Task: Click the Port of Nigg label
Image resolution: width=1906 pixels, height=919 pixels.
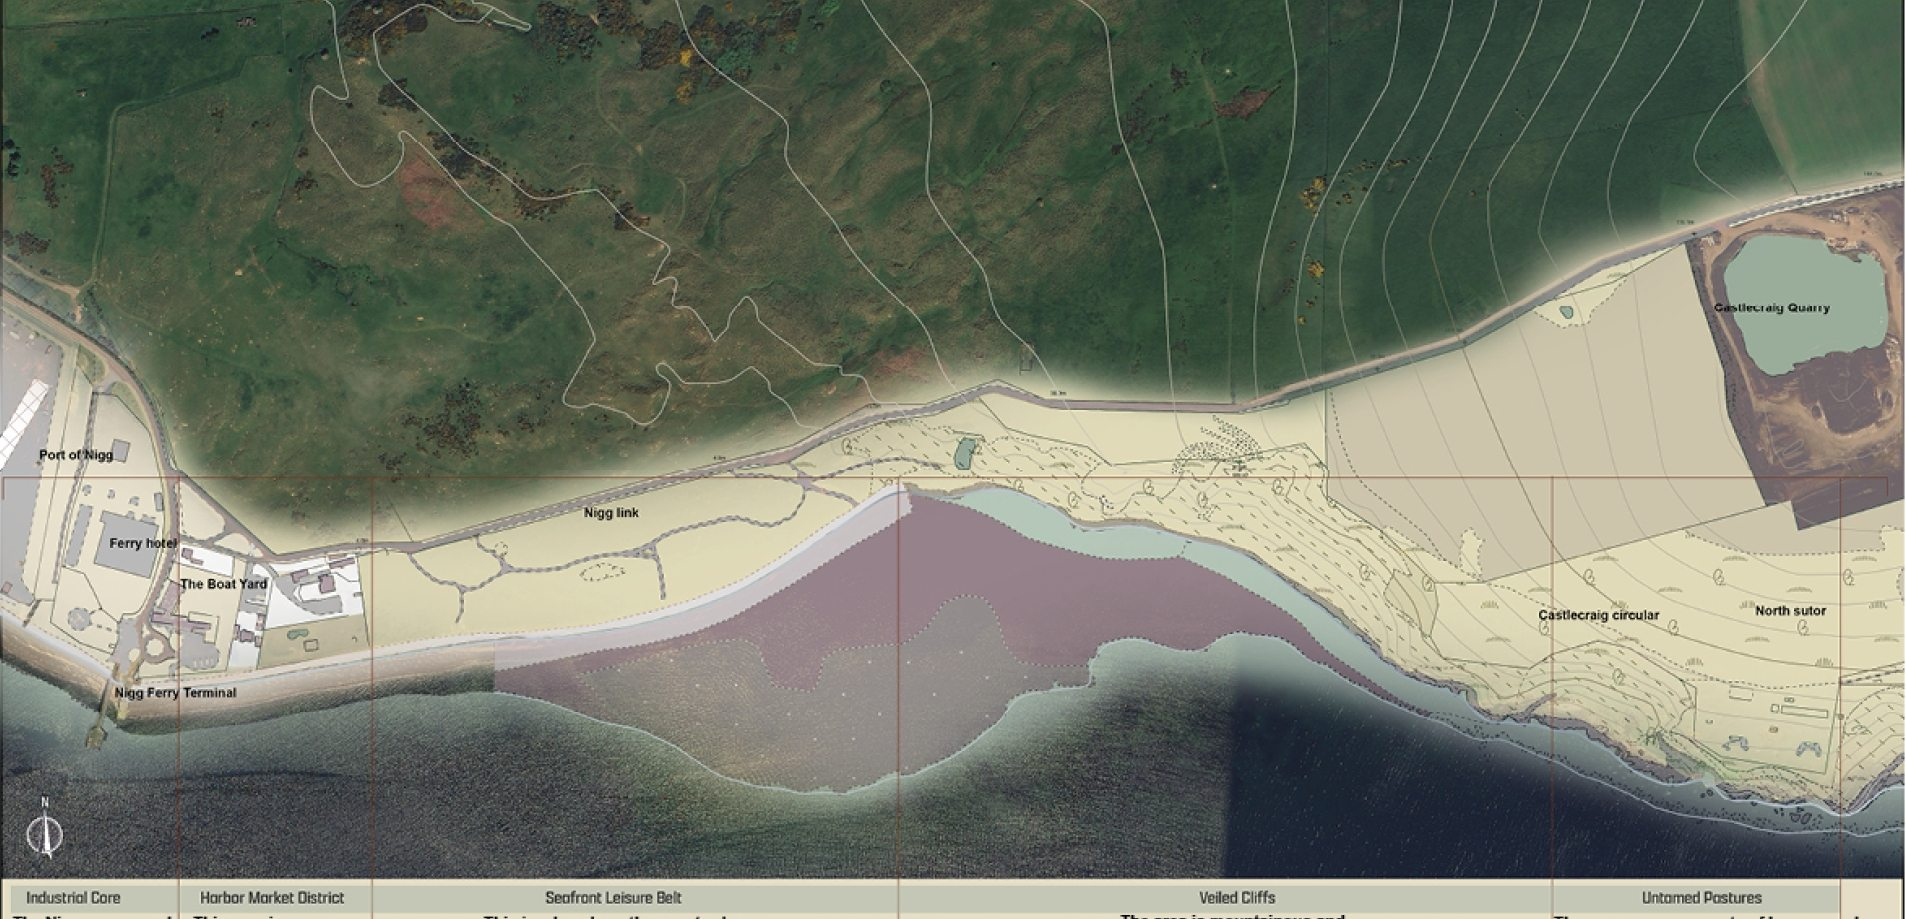Action: (x=76, y=455)
